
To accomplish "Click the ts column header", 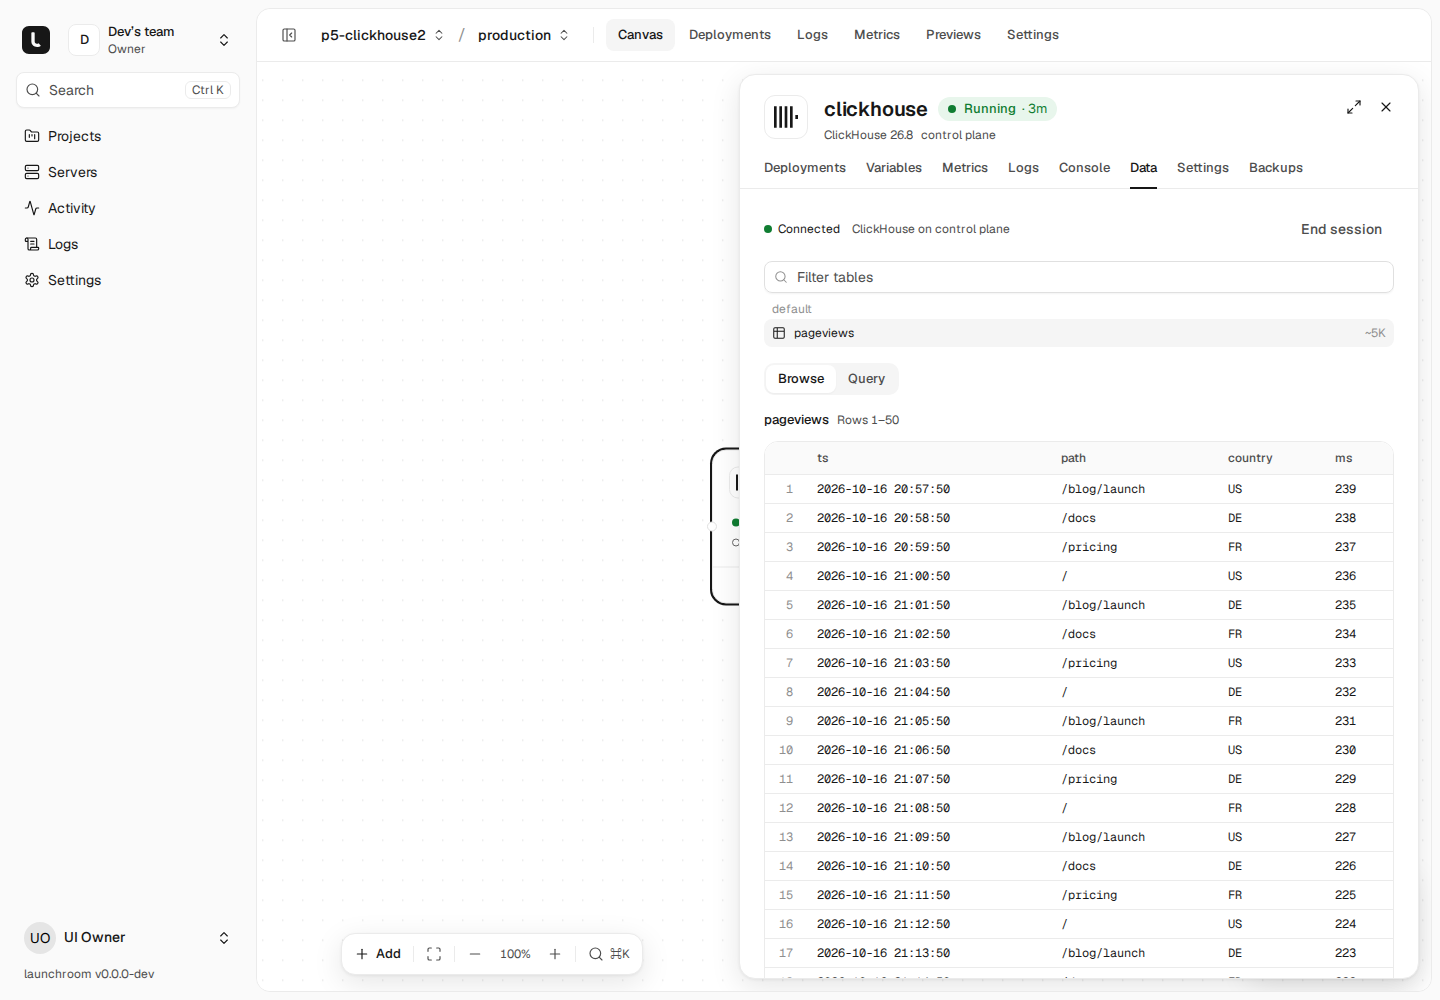I will (823, 458).
